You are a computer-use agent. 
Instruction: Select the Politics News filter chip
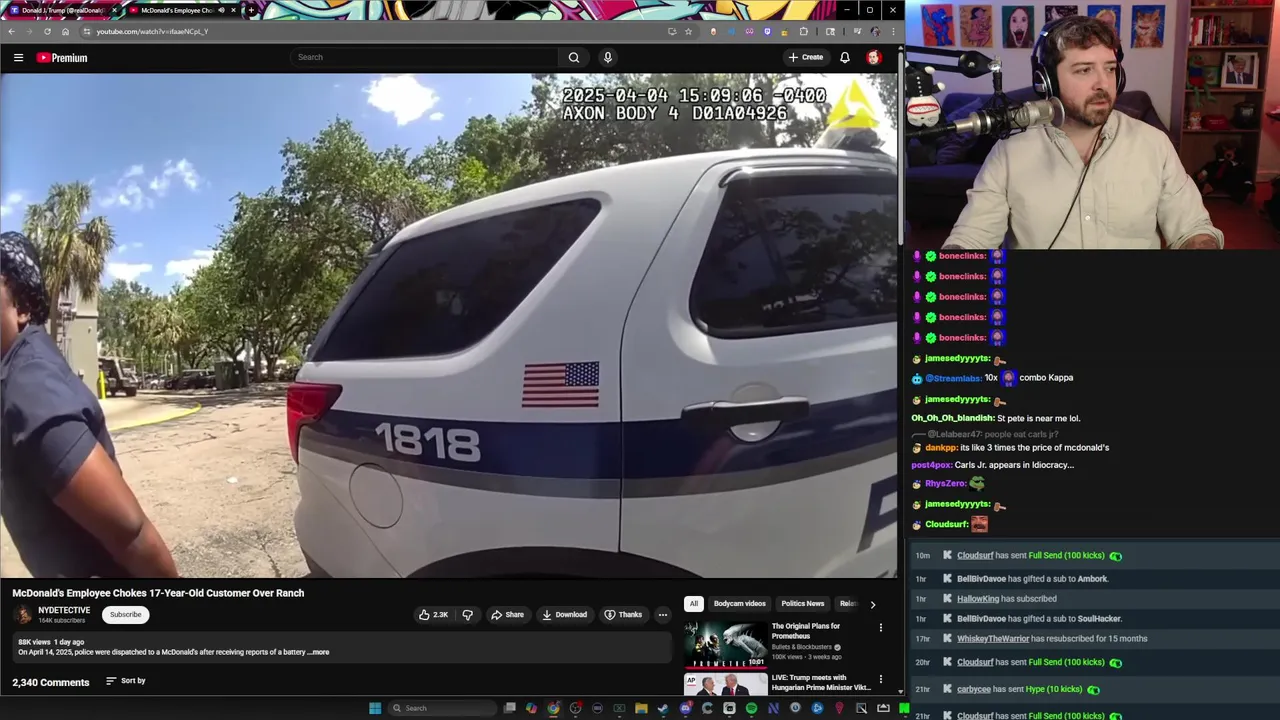coord(802,603)
